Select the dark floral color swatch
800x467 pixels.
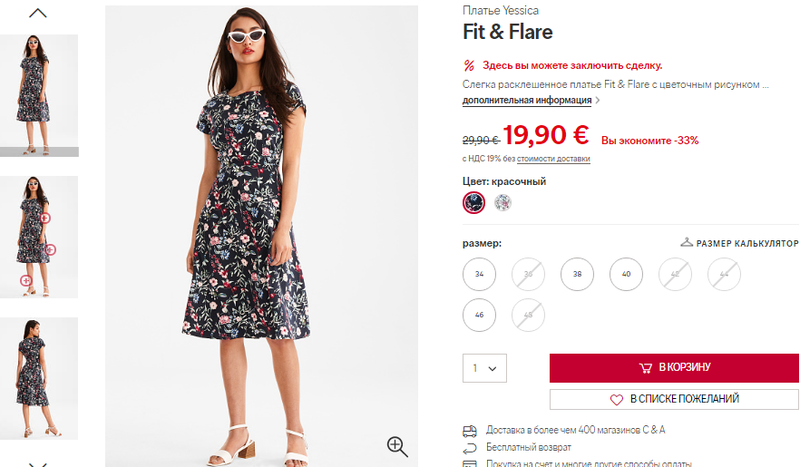tap(474, 203)
